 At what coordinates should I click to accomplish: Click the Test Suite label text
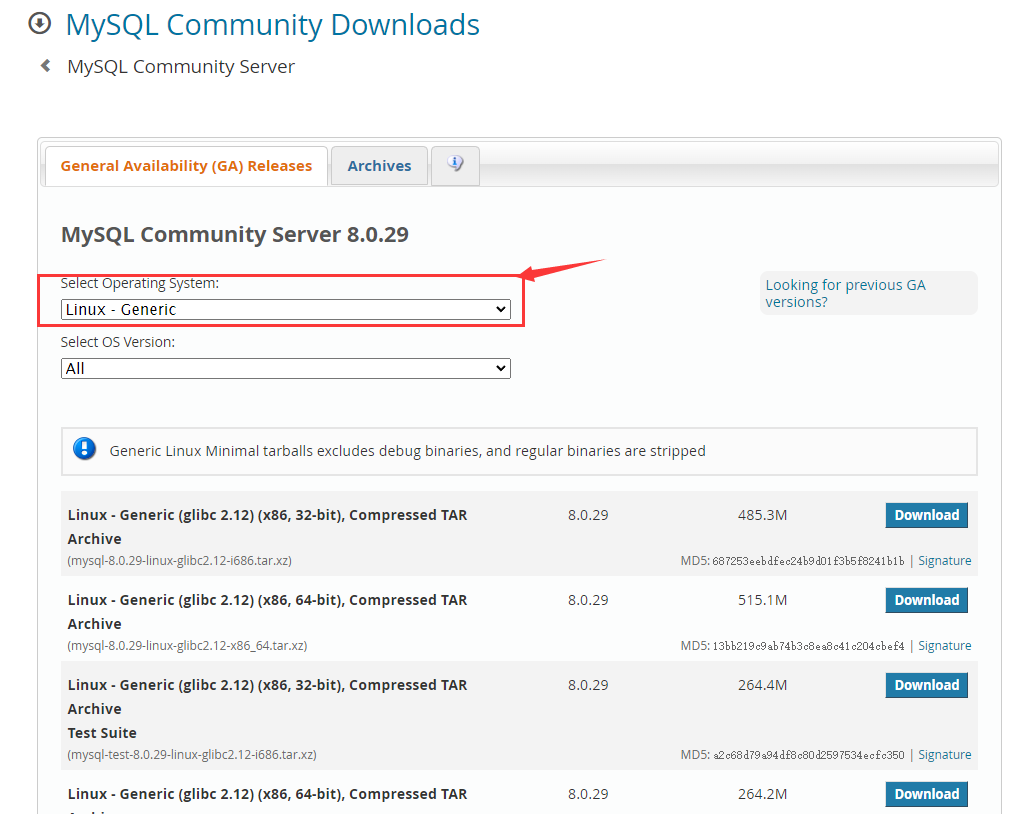coord(102,733)
